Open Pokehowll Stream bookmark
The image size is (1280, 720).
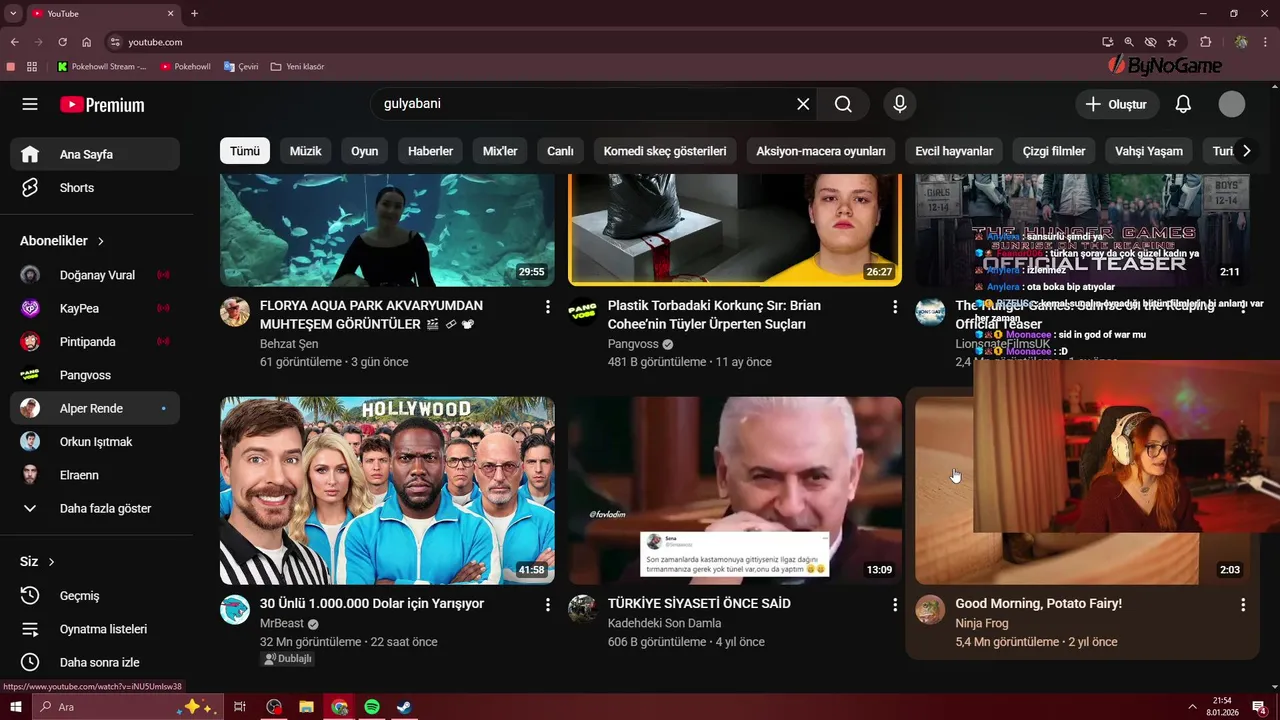101,67
